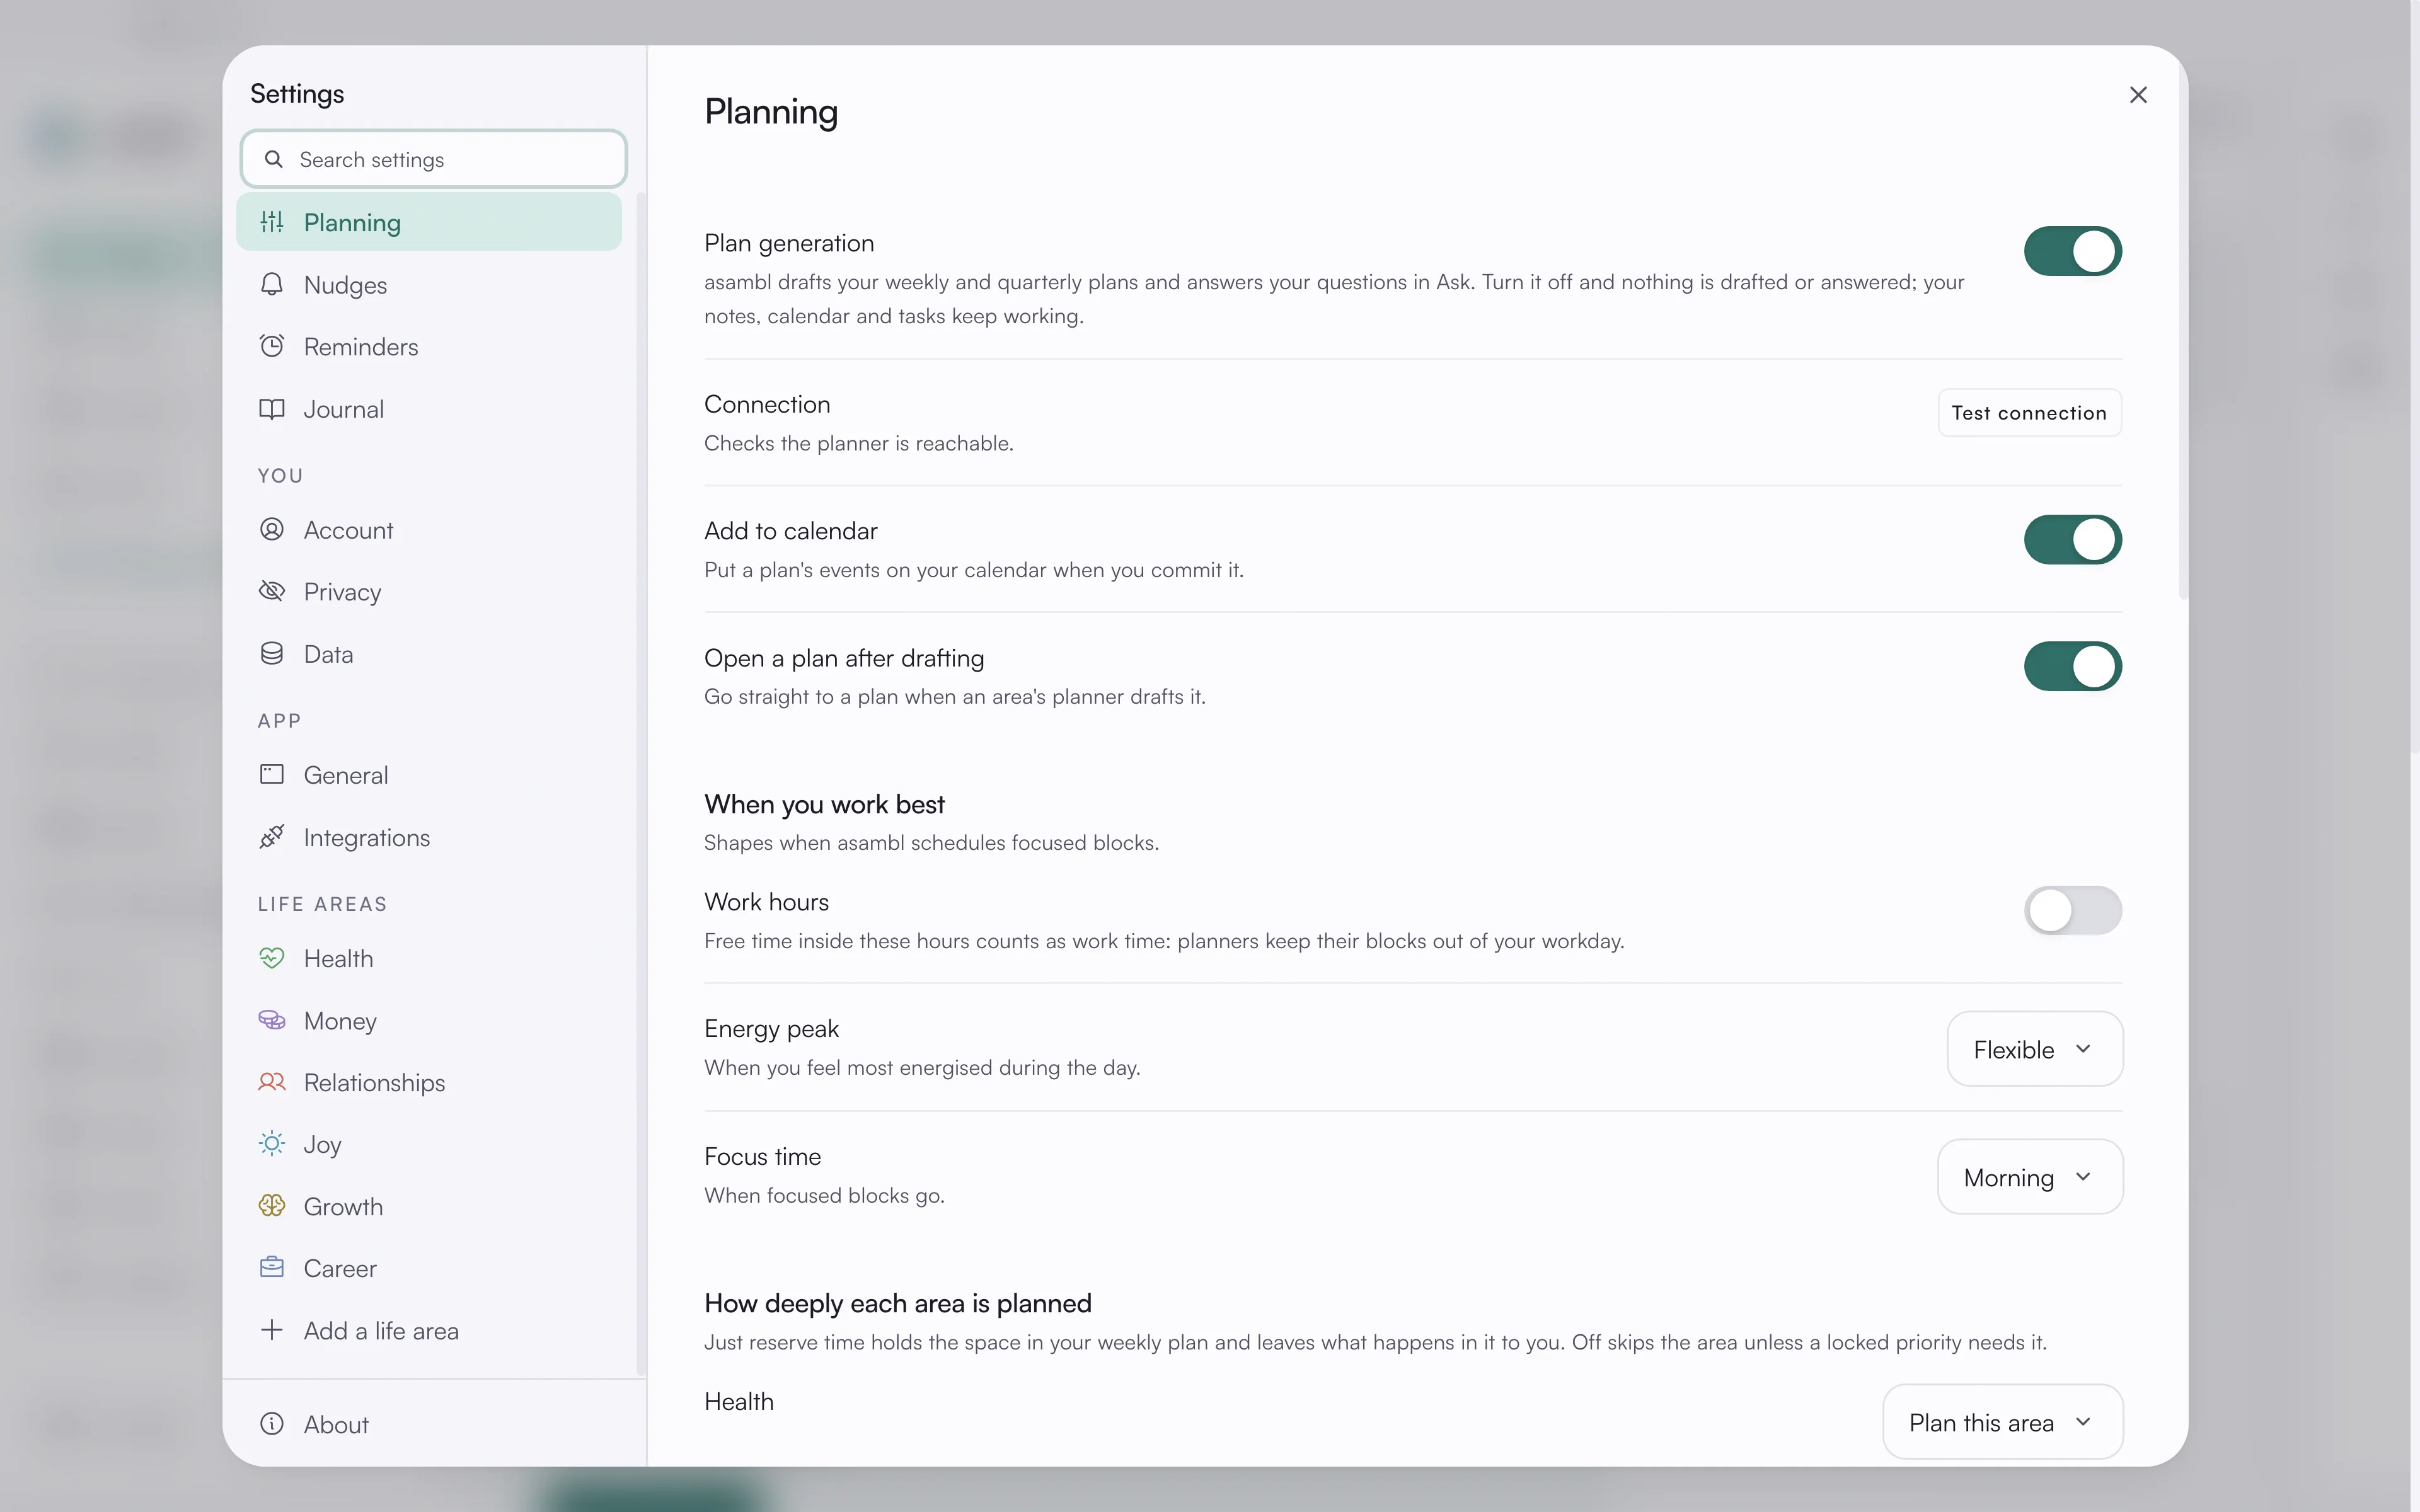Click the Nudges bell icon

click(x=272, y=284)
